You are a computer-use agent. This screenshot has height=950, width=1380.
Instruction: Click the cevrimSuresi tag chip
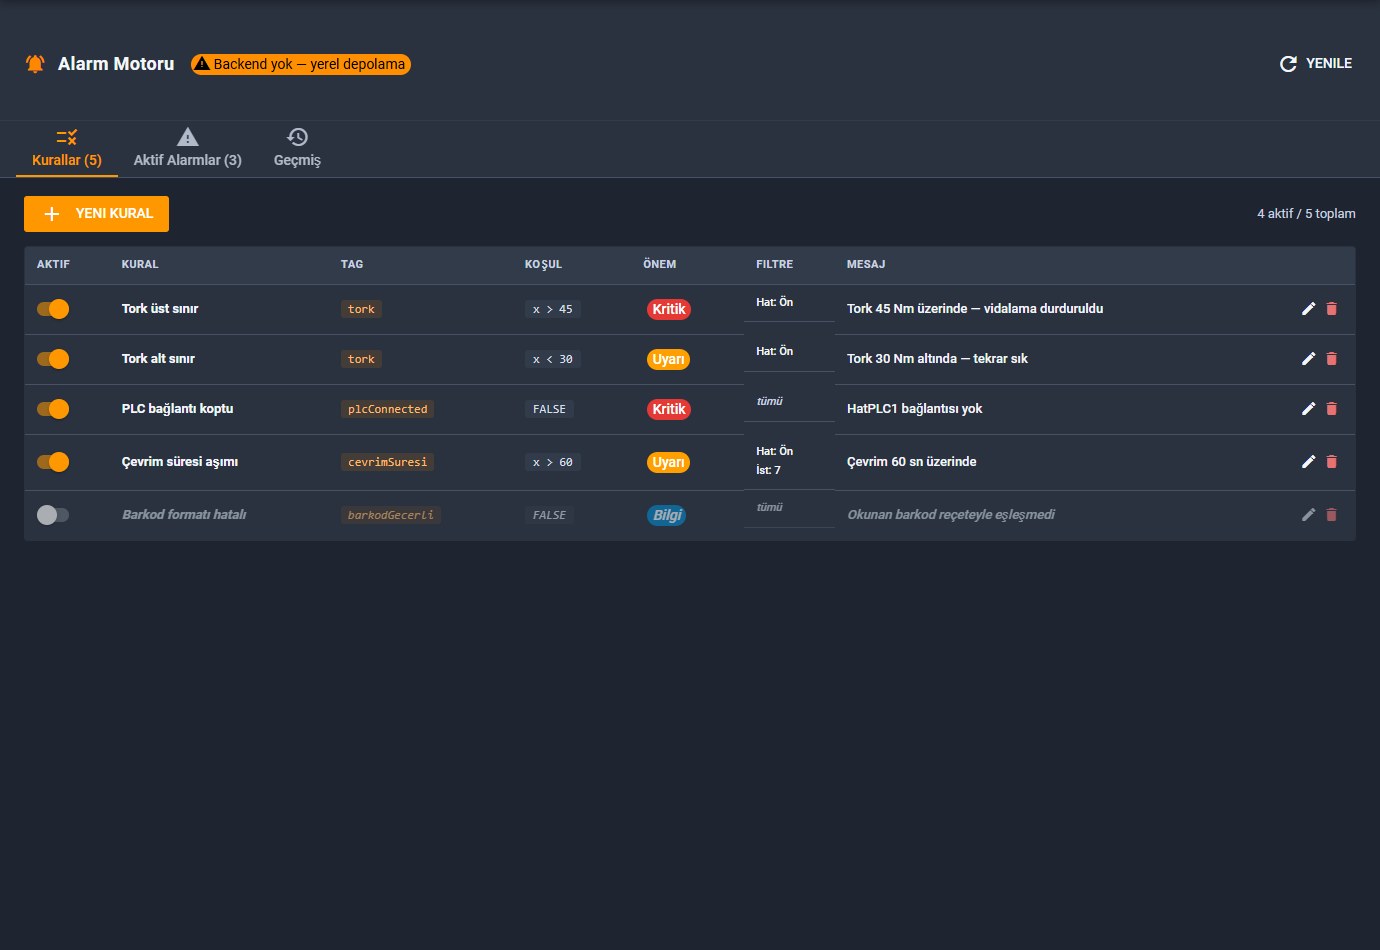tap(388, 462)
